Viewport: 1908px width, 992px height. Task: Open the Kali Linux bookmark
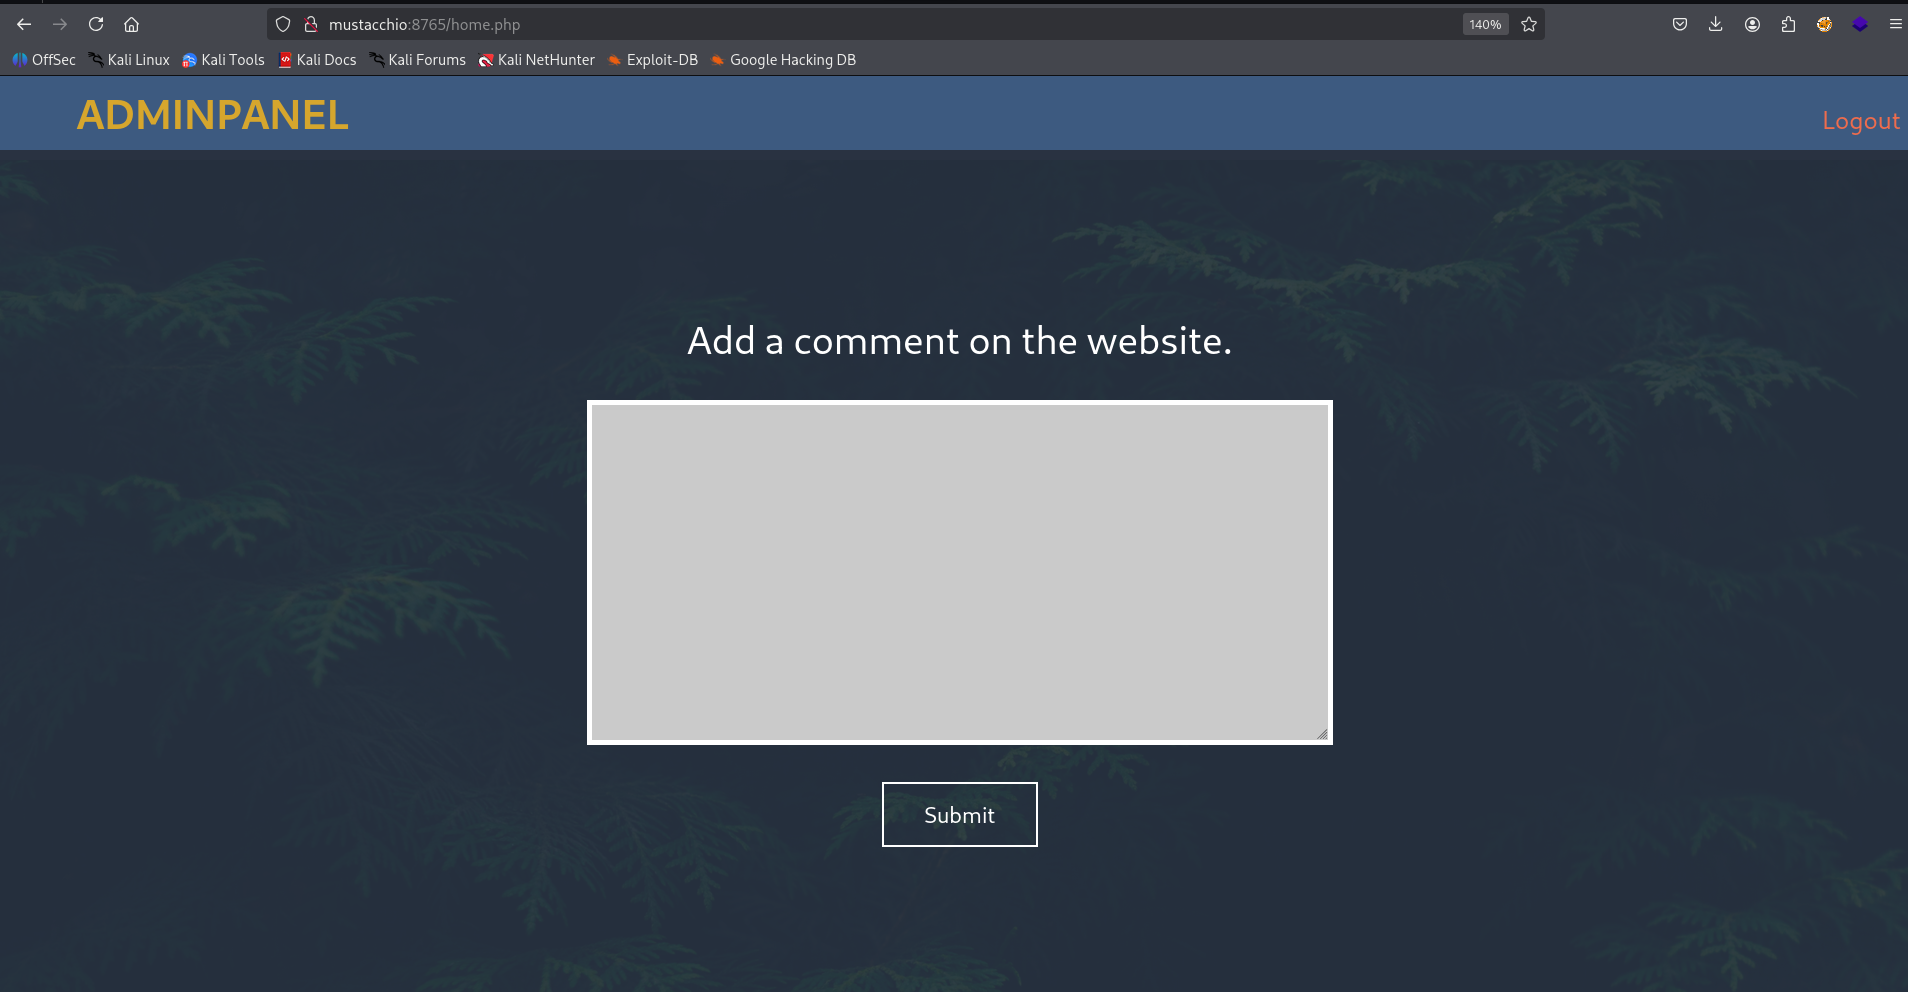[x=129, y=60]
